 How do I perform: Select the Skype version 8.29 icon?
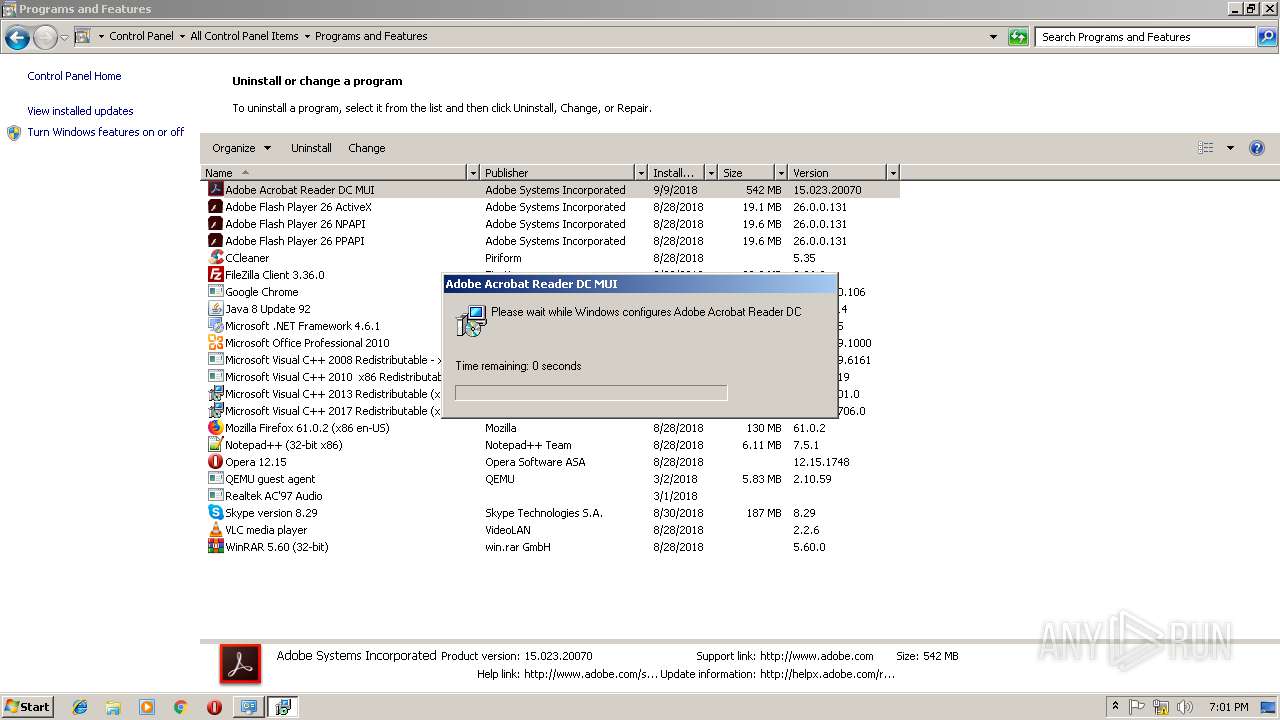point(215,513)
